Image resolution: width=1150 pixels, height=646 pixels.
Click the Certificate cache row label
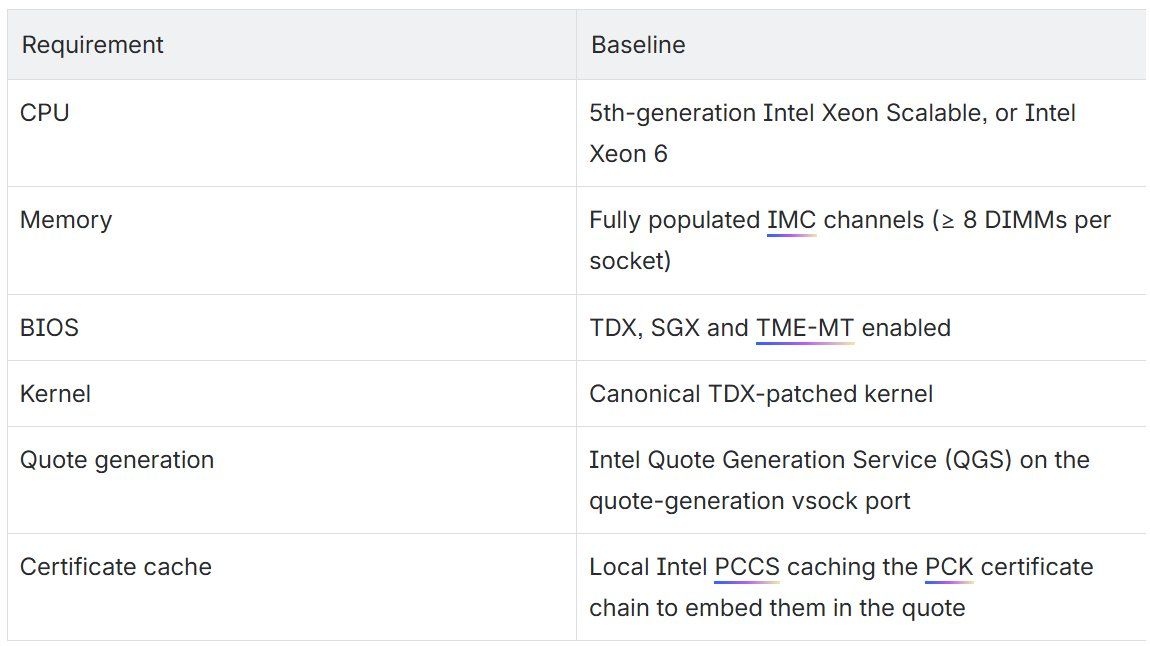116,567
